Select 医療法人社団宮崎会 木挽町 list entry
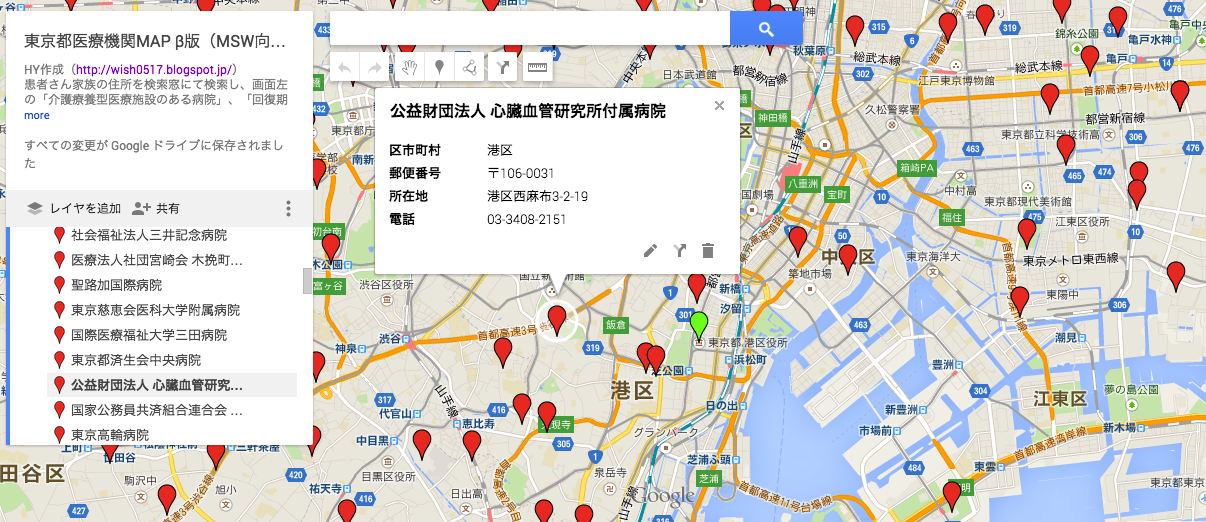The width and height of the screenshot is (1206, 522). click(157, 260)
